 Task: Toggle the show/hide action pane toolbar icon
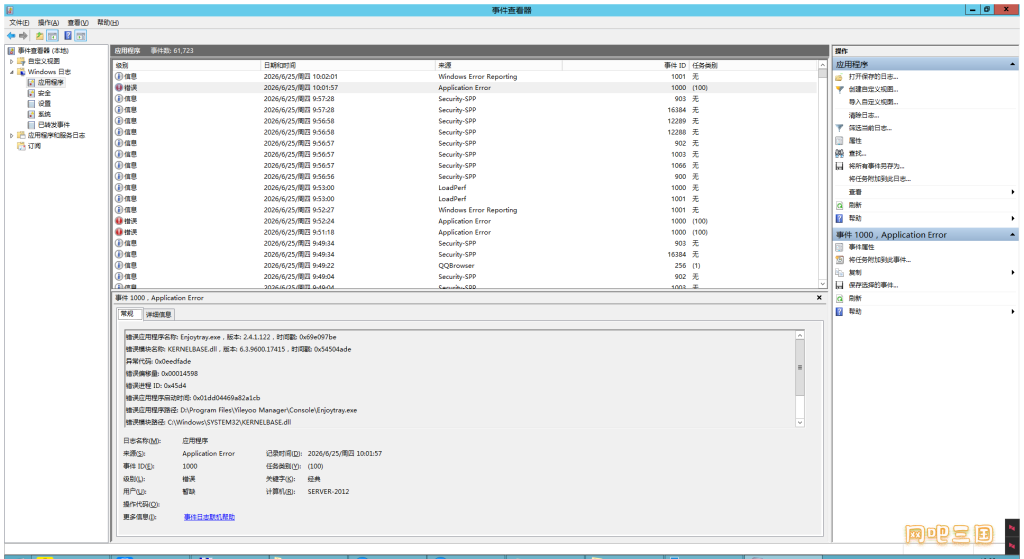pyautogui.click(x=81, y=36)
